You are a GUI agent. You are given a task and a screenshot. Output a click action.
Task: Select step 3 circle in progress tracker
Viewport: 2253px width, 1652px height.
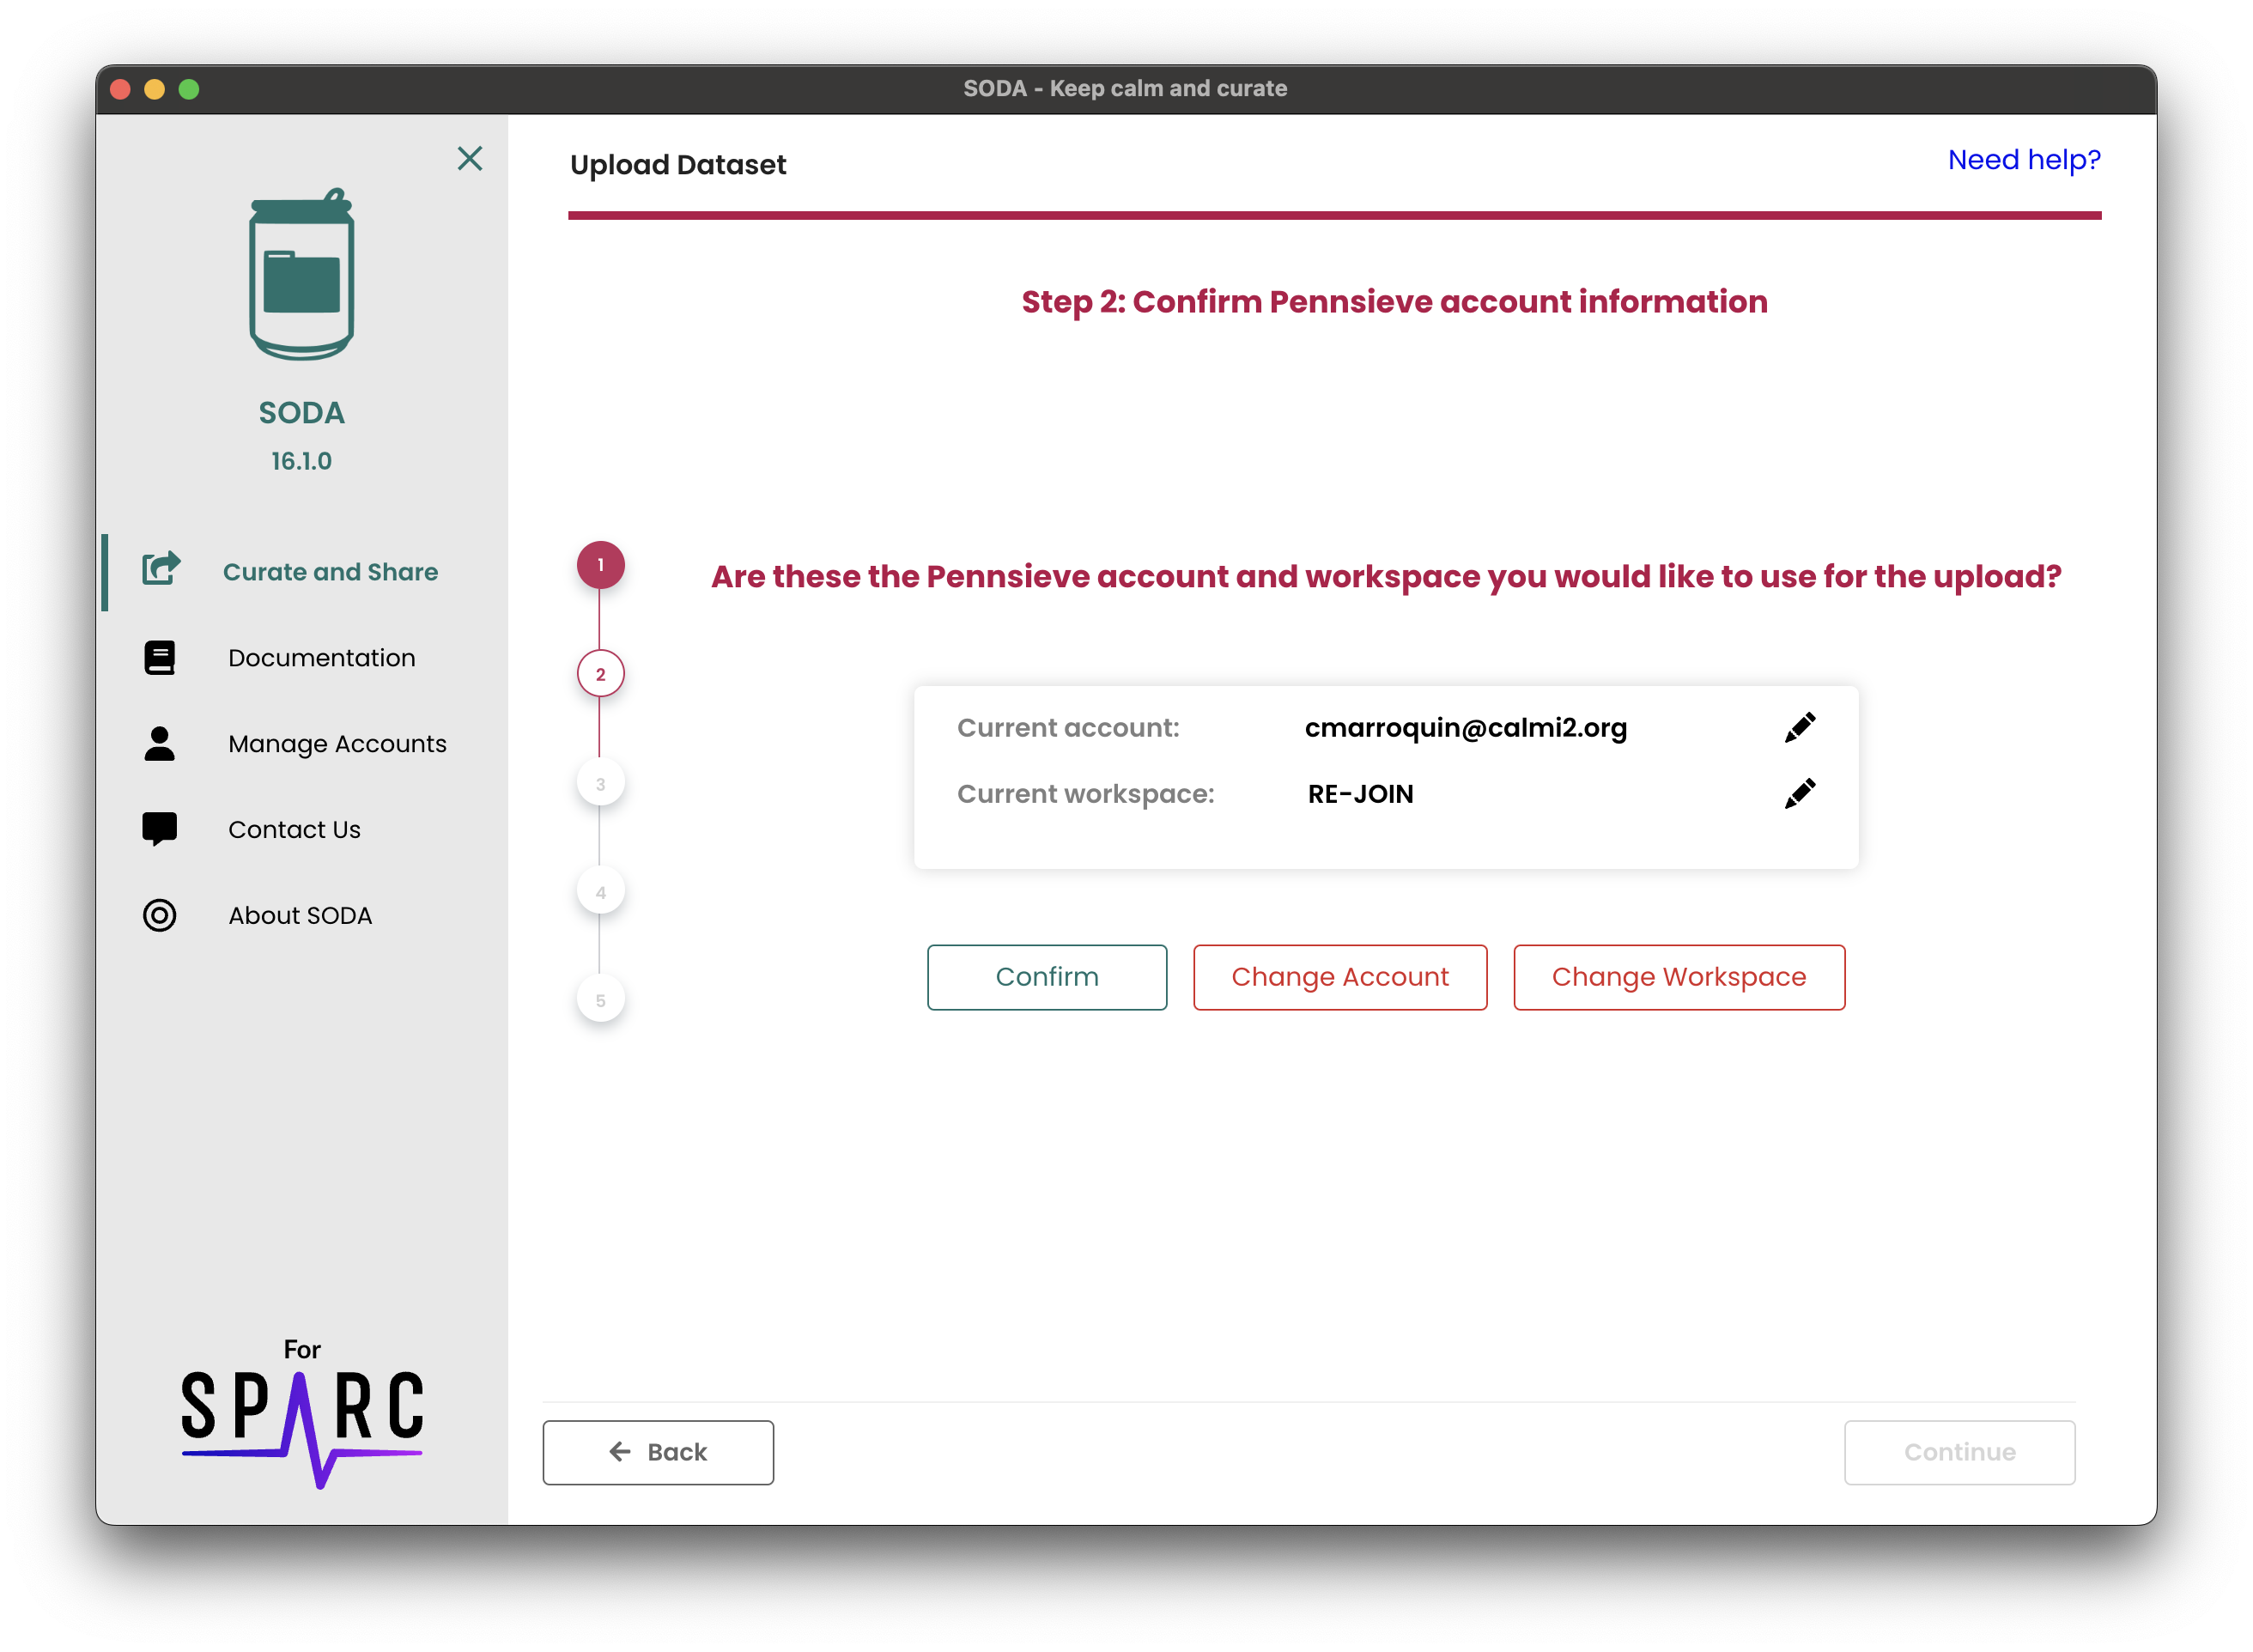tap(600, 783)
